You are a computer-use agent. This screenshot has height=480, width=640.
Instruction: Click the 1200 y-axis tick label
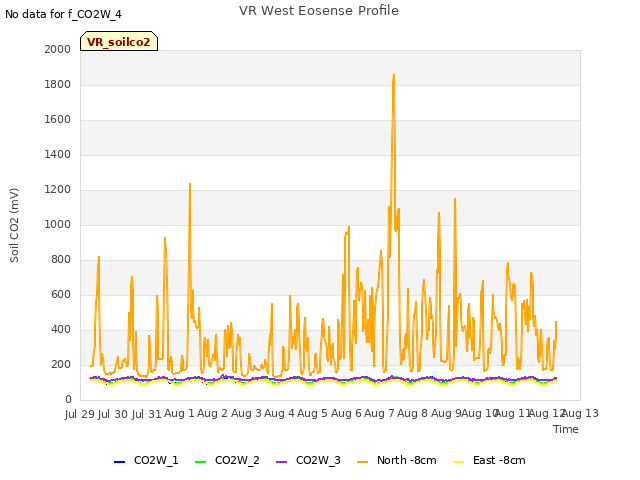tap(58, 190)
